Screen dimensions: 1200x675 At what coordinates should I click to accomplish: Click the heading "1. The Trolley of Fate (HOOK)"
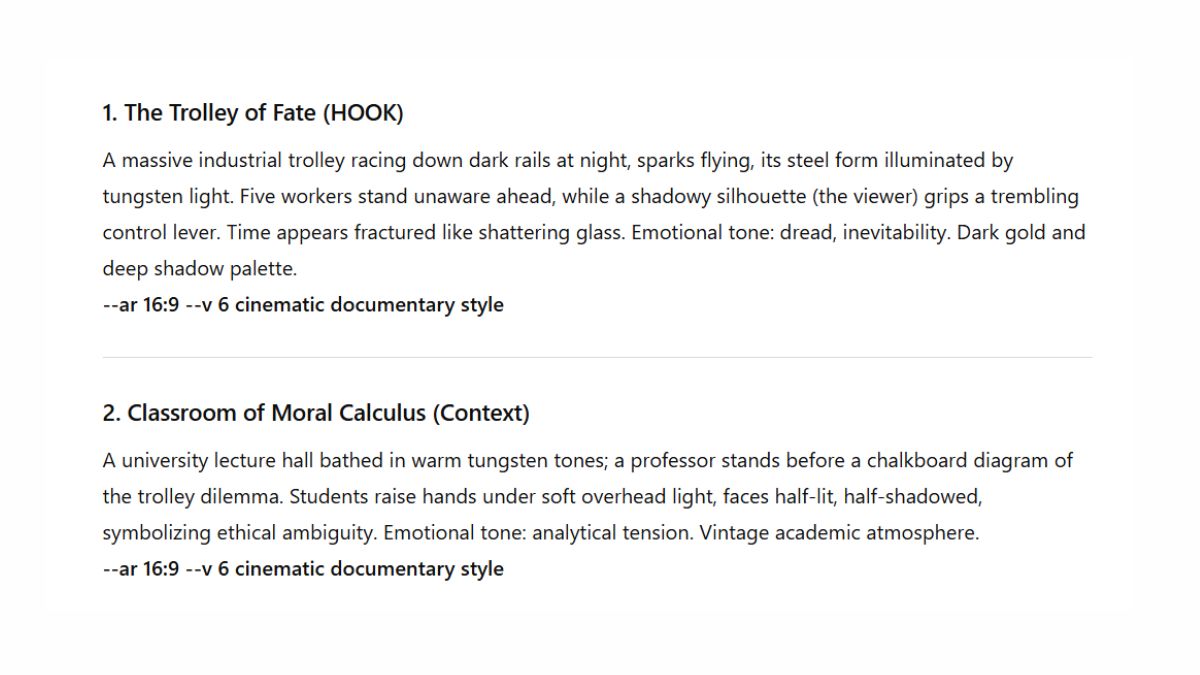point(252,113)
